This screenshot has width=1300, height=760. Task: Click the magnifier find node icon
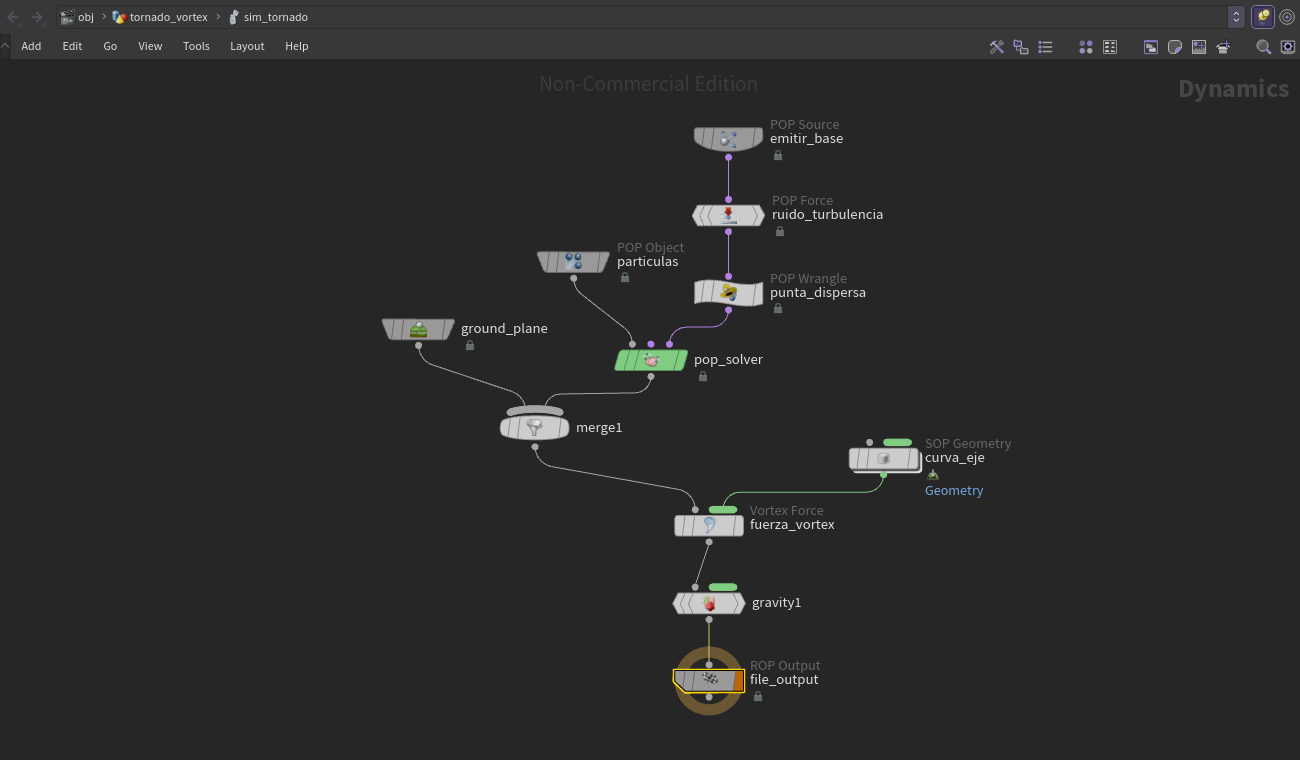point(1263,47)
